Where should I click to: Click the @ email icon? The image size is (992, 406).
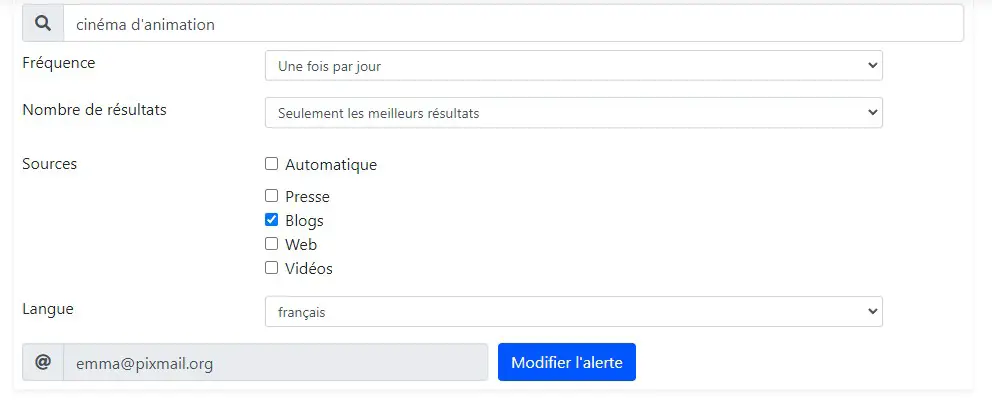43,362
